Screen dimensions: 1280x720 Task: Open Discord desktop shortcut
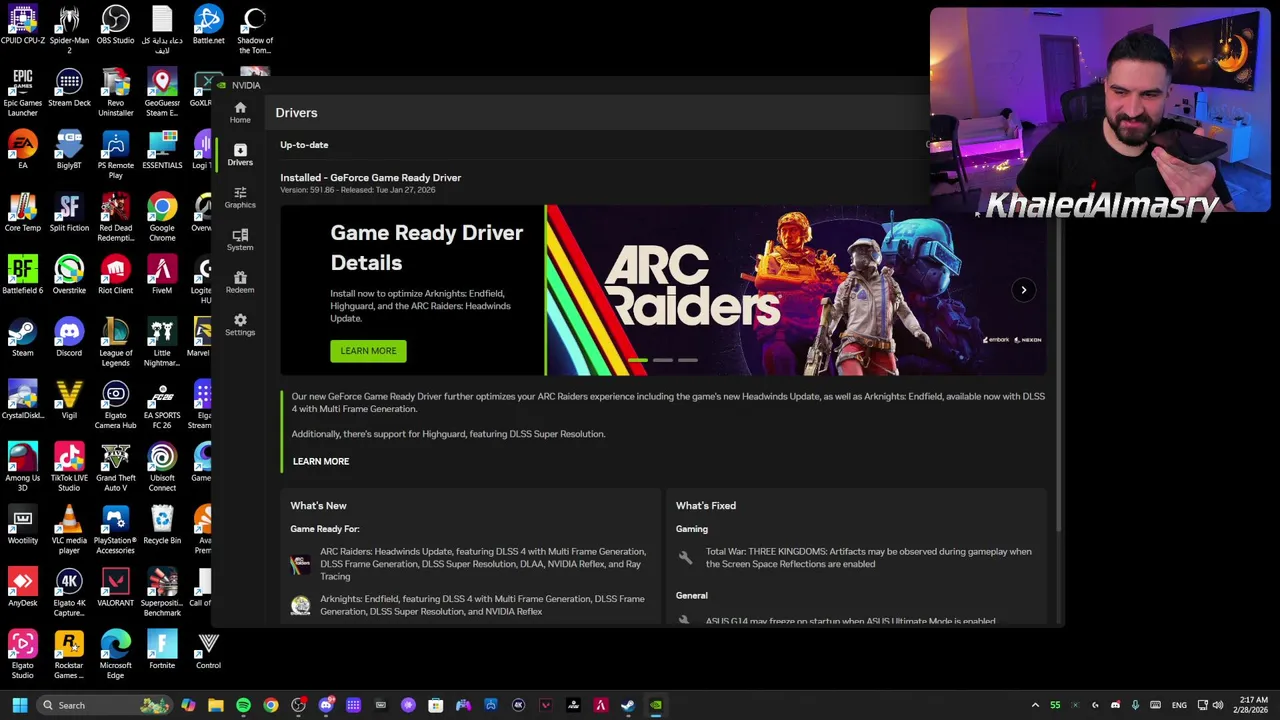coord(69,338)
